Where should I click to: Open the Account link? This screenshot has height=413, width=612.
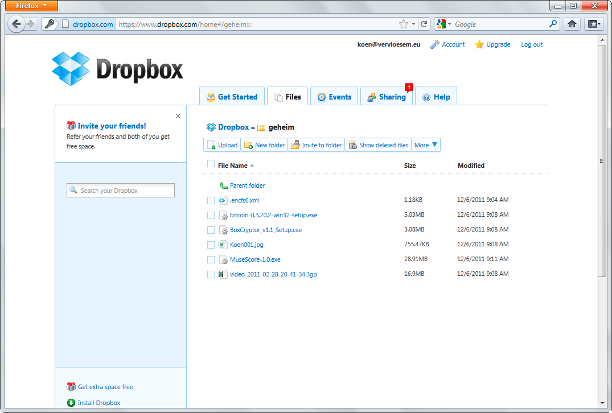click(453, 45)
